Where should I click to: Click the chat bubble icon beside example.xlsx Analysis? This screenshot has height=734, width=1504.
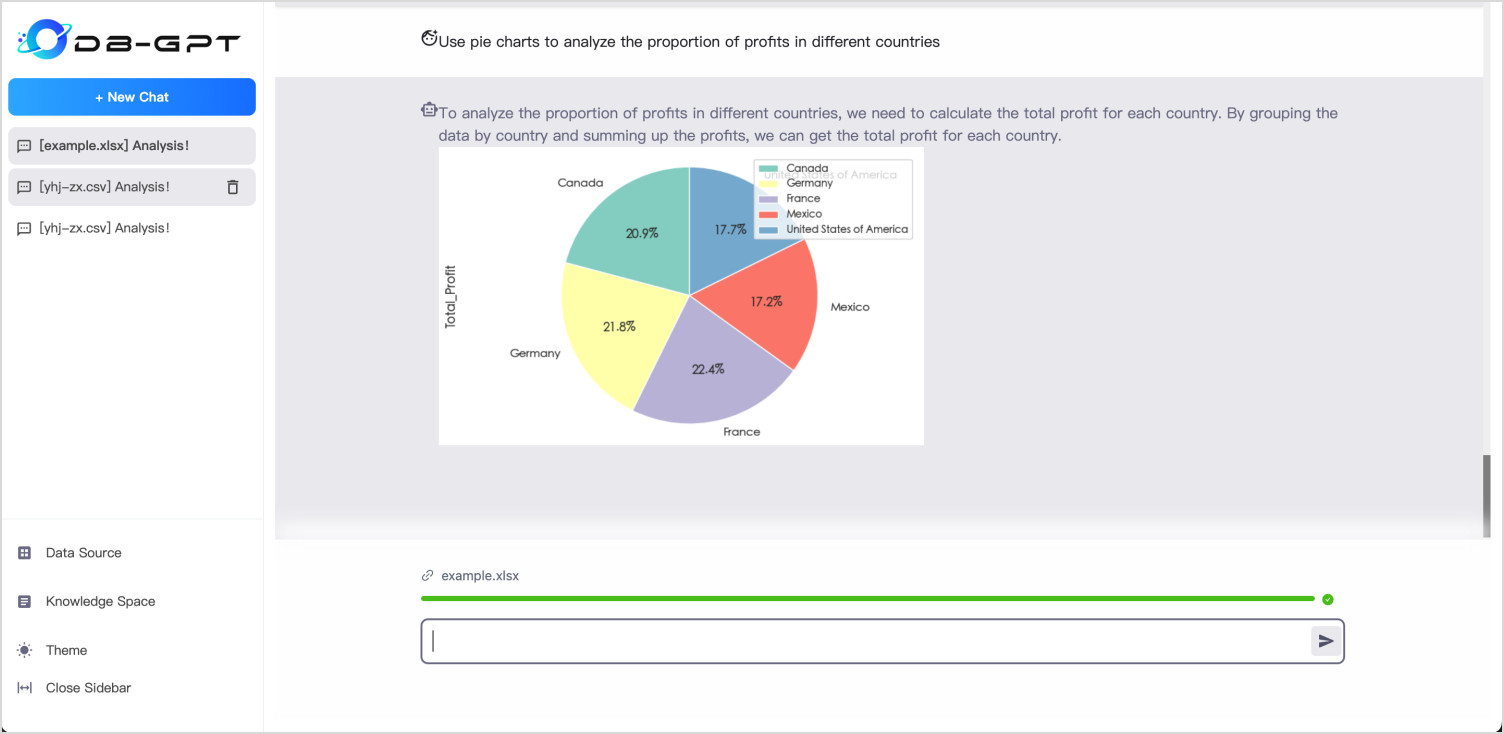point(25,146)
